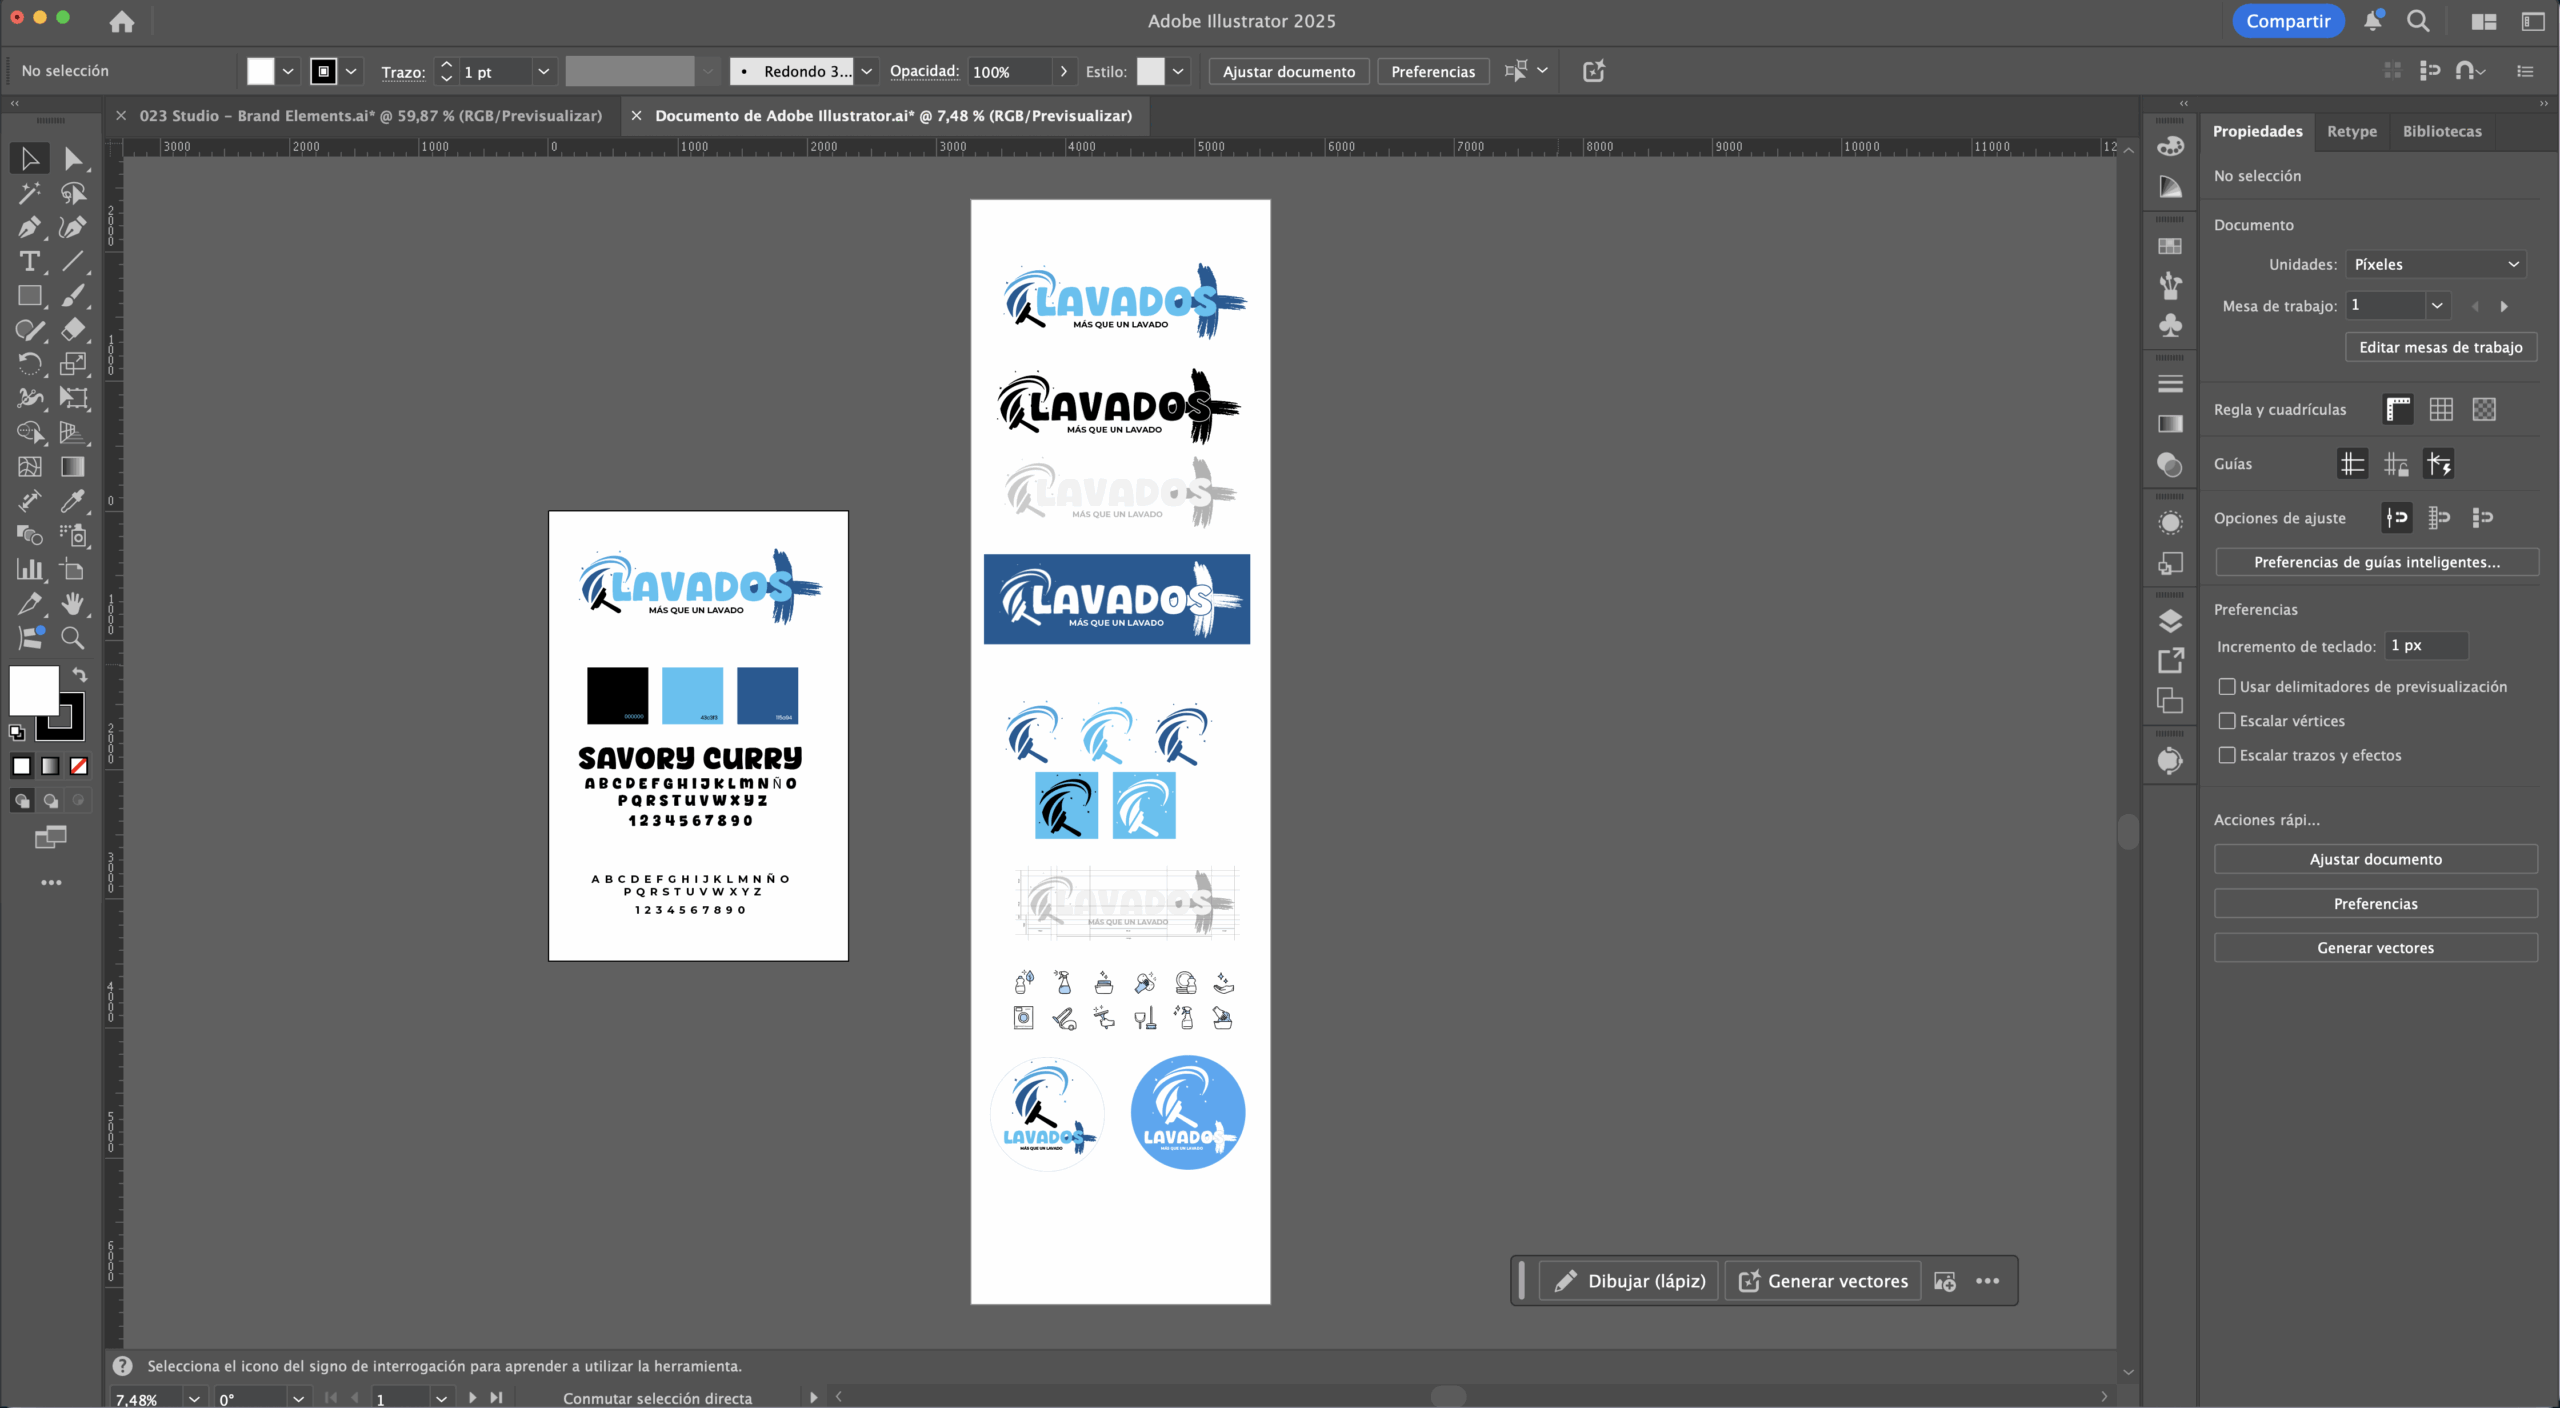
Task: Choose the Scale tool
Action: pos(73,364)
